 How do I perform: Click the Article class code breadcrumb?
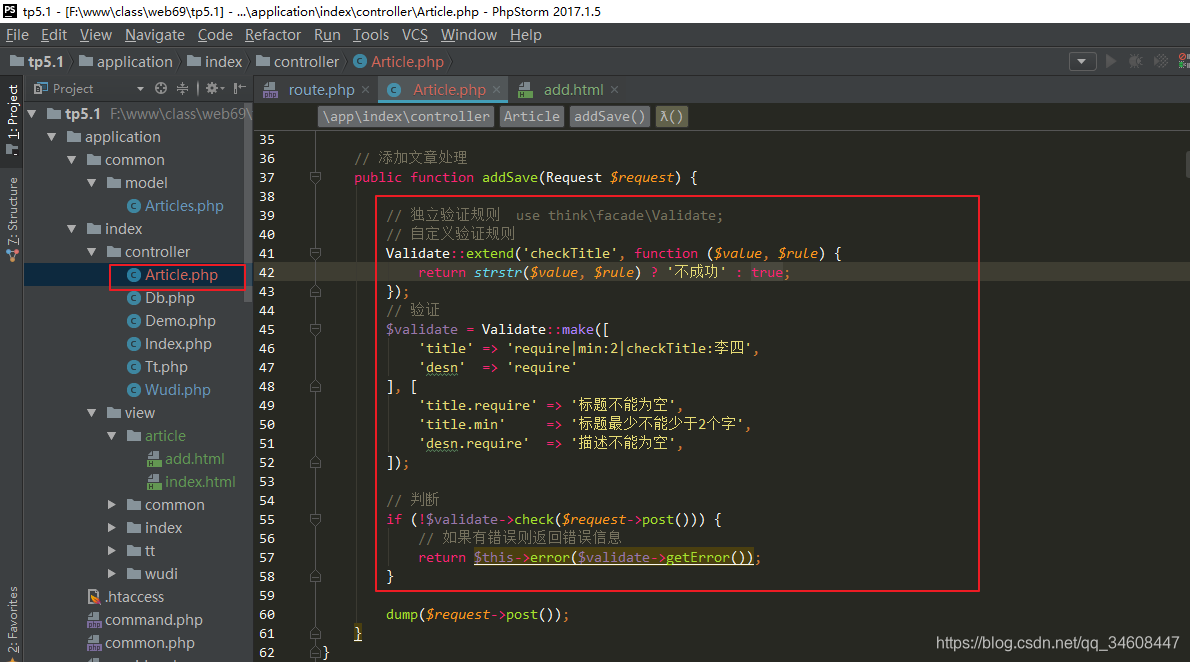coord(531,116)
